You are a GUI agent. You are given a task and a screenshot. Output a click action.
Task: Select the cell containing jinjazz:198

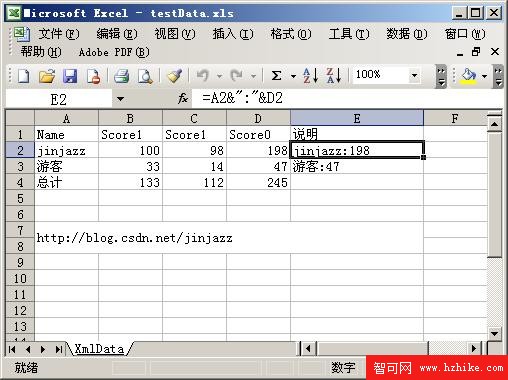click(x=357, y=150)
